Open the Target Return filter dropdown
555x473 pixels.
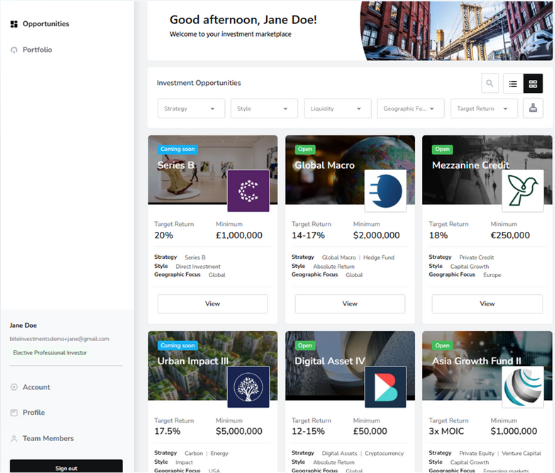(484, 108)
